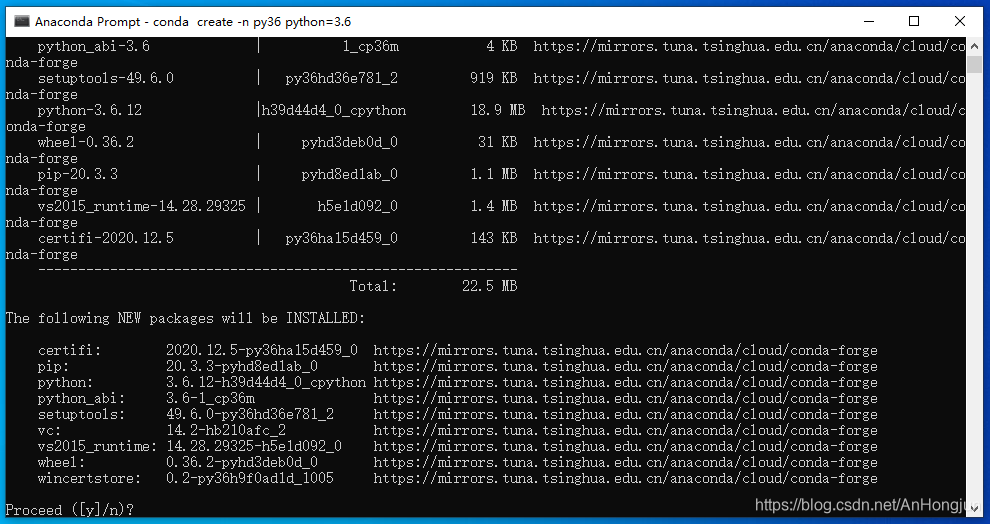Click the 'Proceed ([y]/n)?' prompt line
The image size is (990, 524).
[70, 509]
